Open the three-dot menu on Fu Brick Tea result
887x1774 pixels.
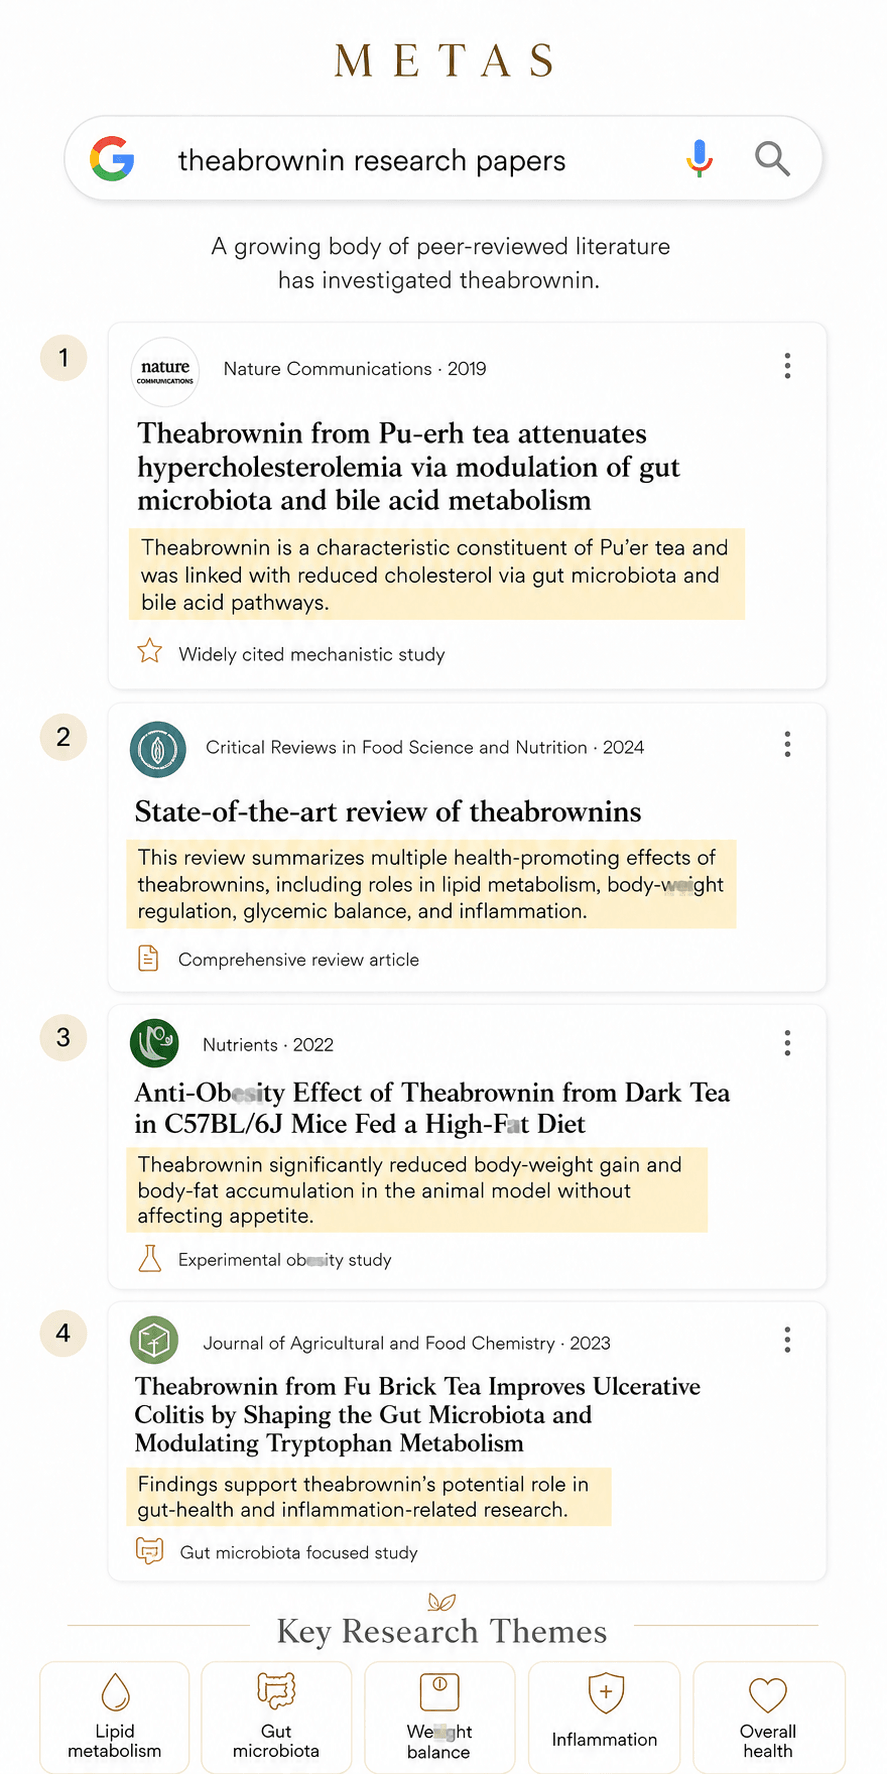click(788, 1340)
